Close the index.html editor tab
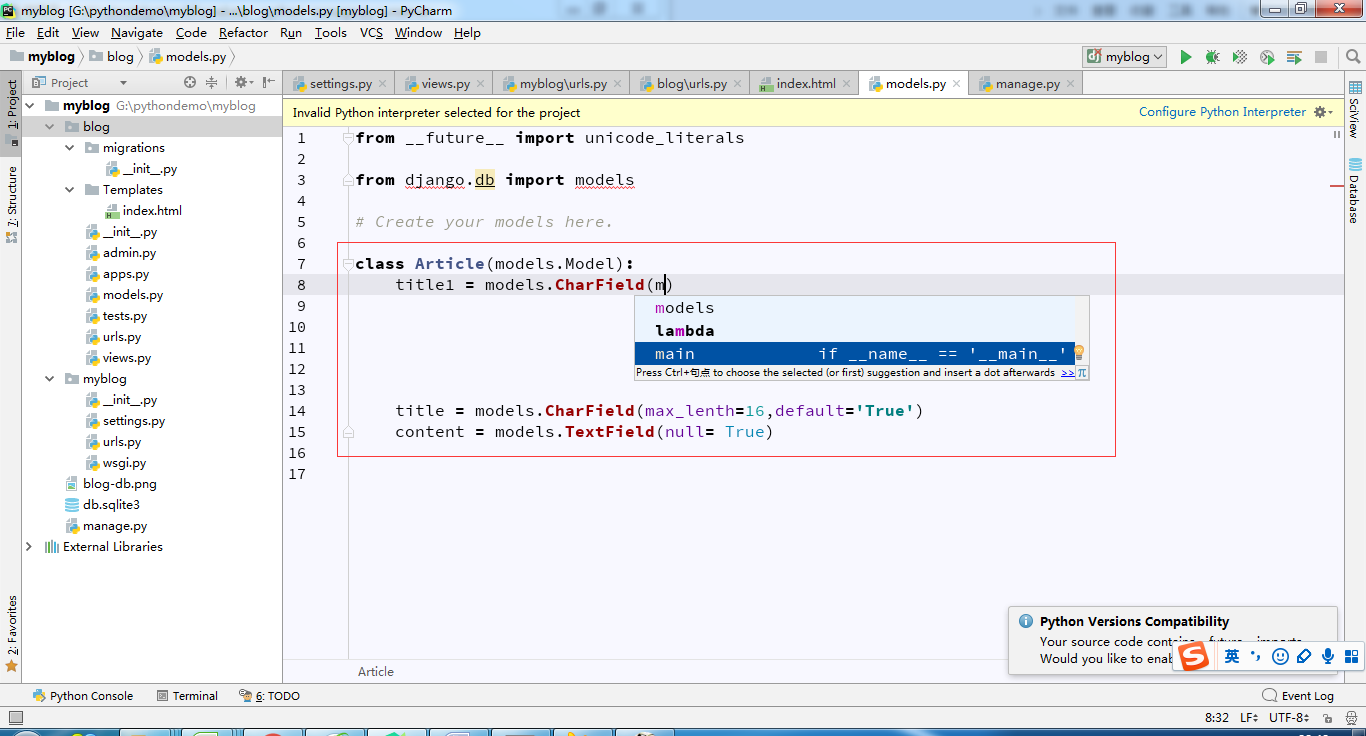The image size is (1366, 736). click(846, 84)
